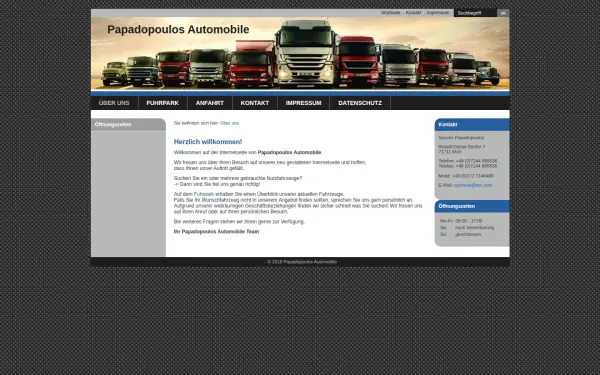Go to the Fuhrpark page
This screenshot has height=375, width=600.
[x=163, y=103]
